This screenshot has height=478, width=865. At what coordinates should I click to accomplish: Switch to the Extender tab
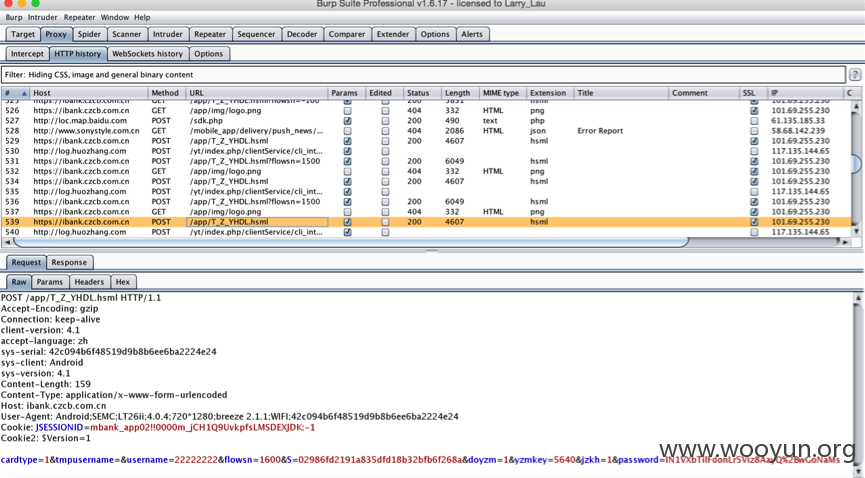[393, 34]
